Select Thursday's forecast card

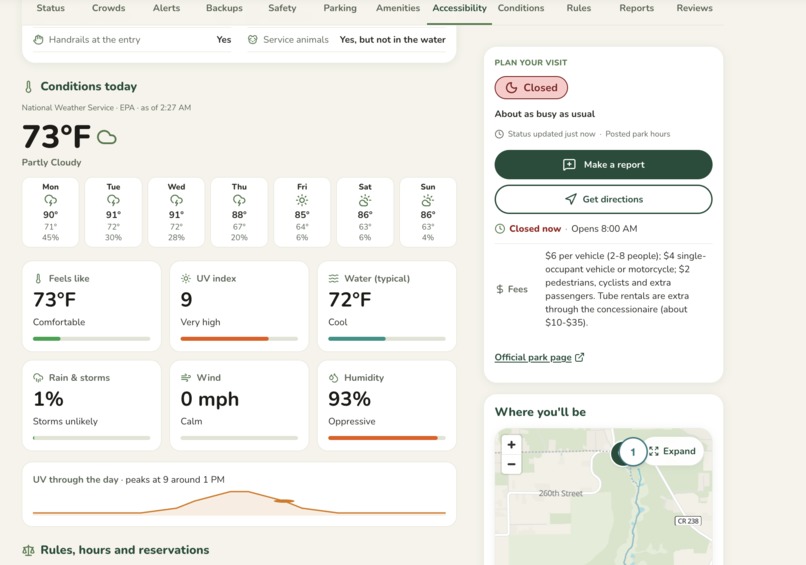[239, 212]
